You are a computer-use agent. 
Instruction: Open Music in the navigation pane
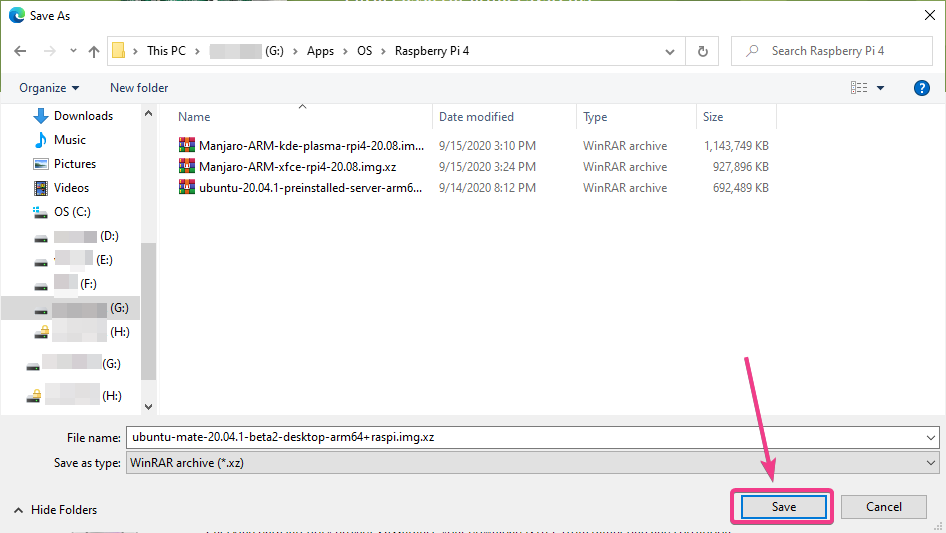70,139
